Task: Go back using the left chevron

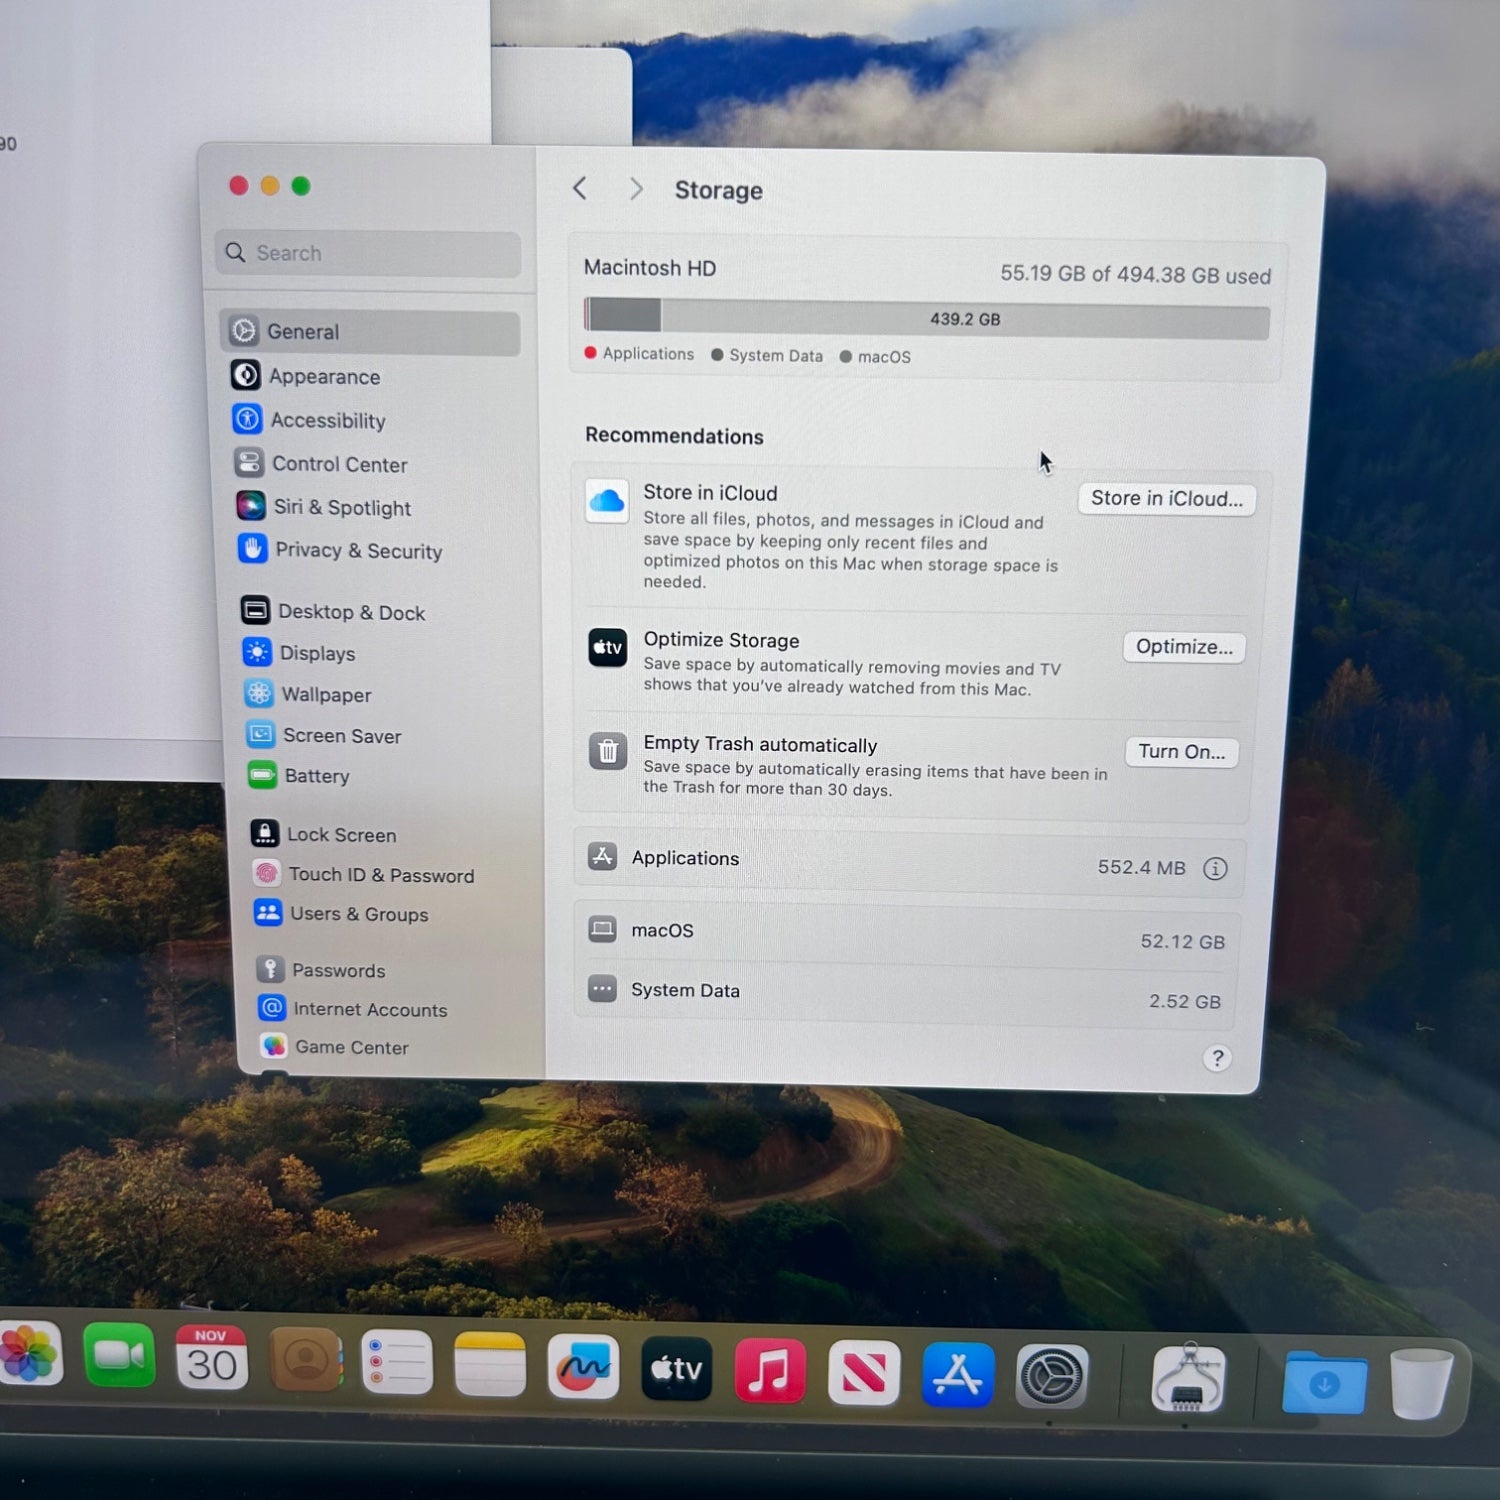Action: (x=580, y=188)
